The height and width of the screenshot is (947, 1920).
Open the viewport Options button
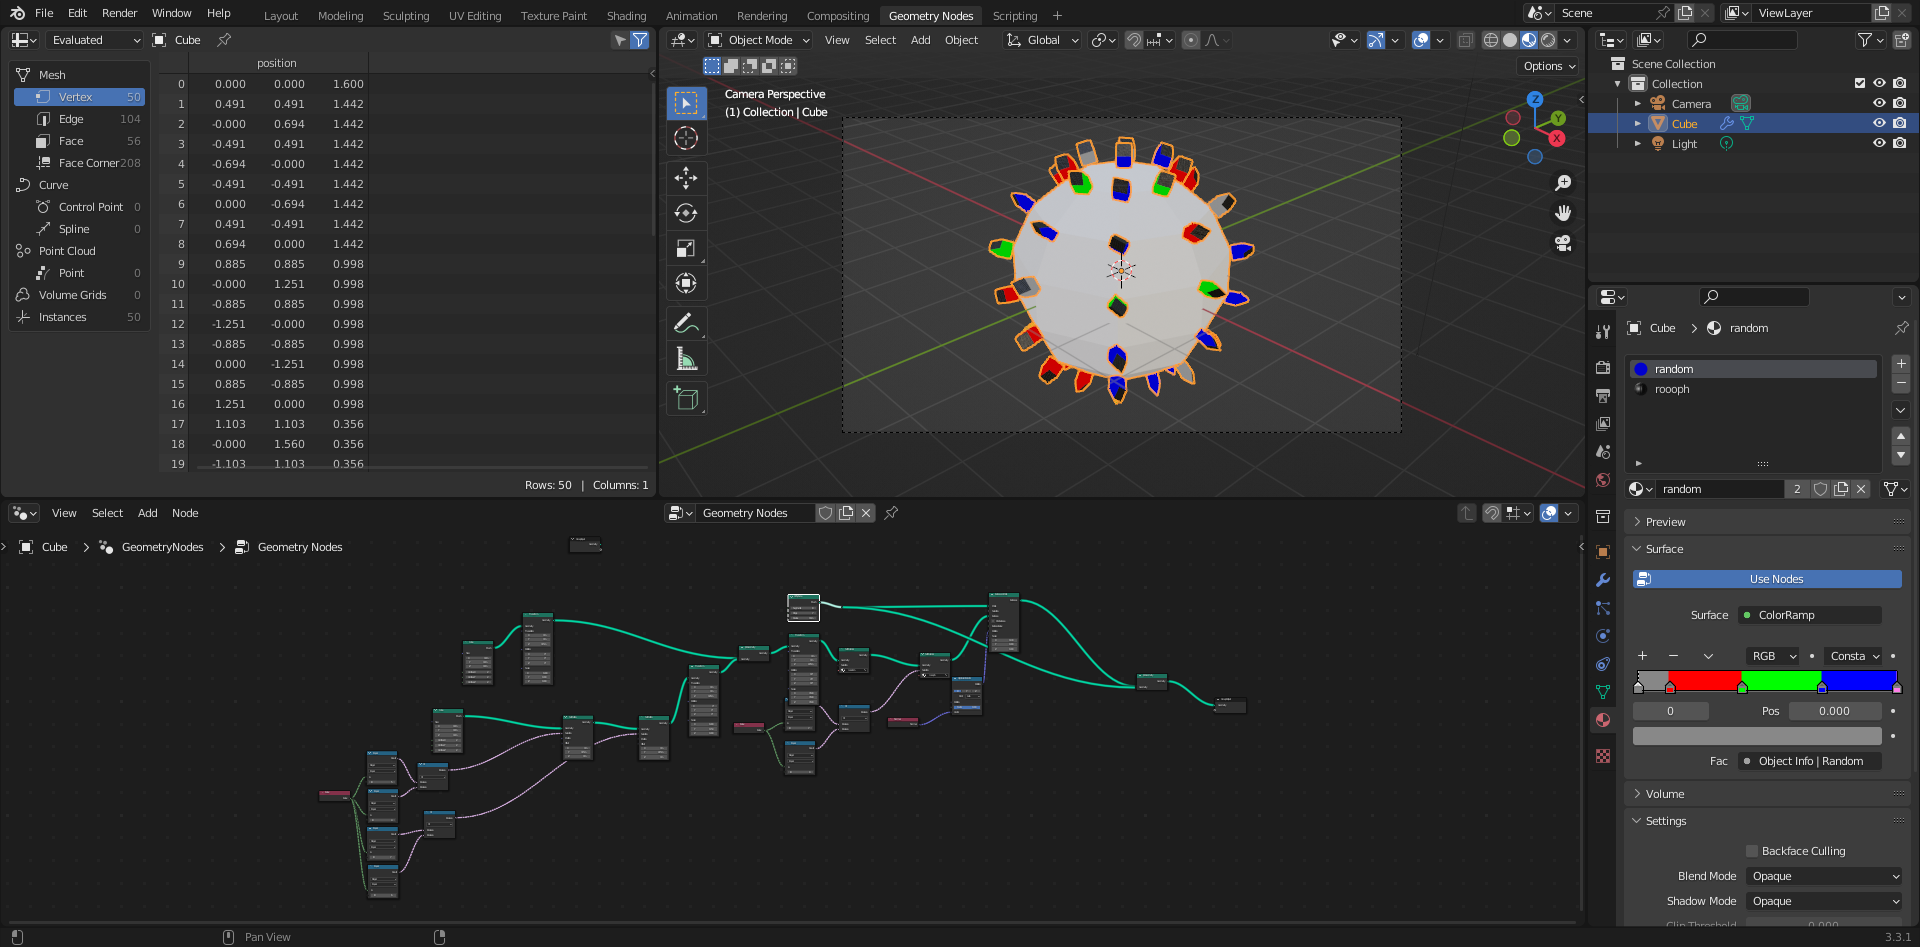coord(1549,66)
